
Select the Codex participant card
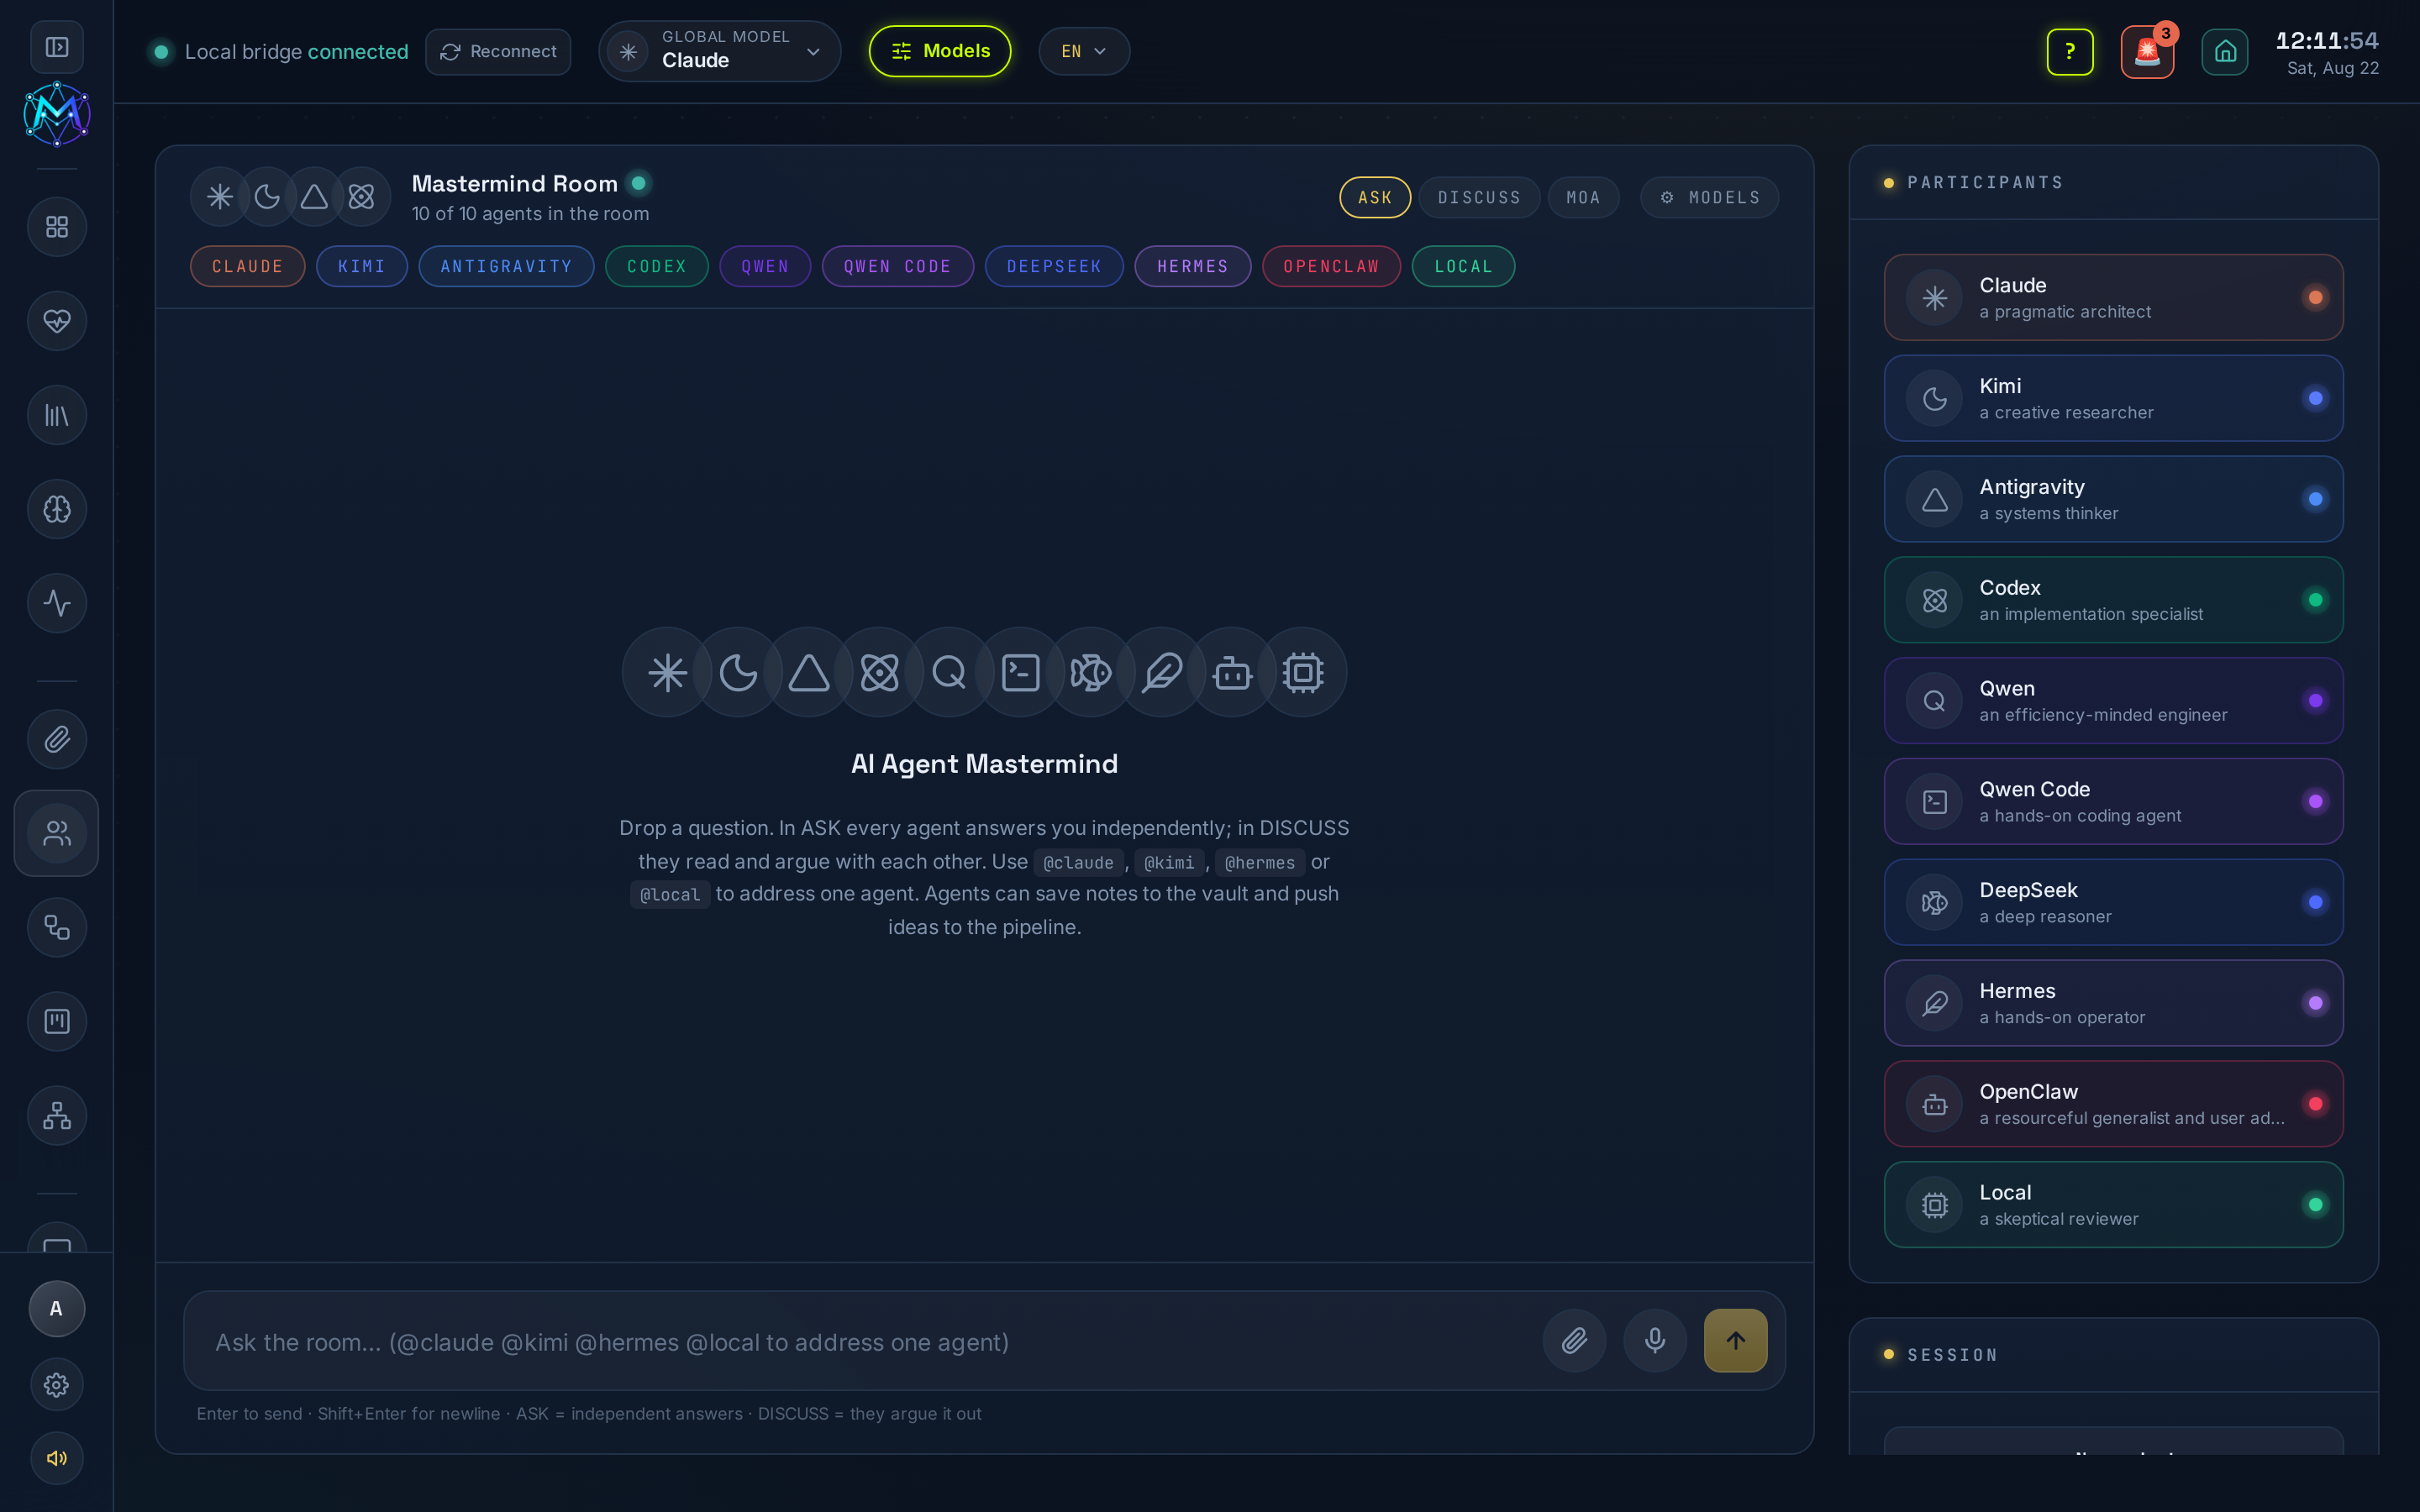(2113, 600)
